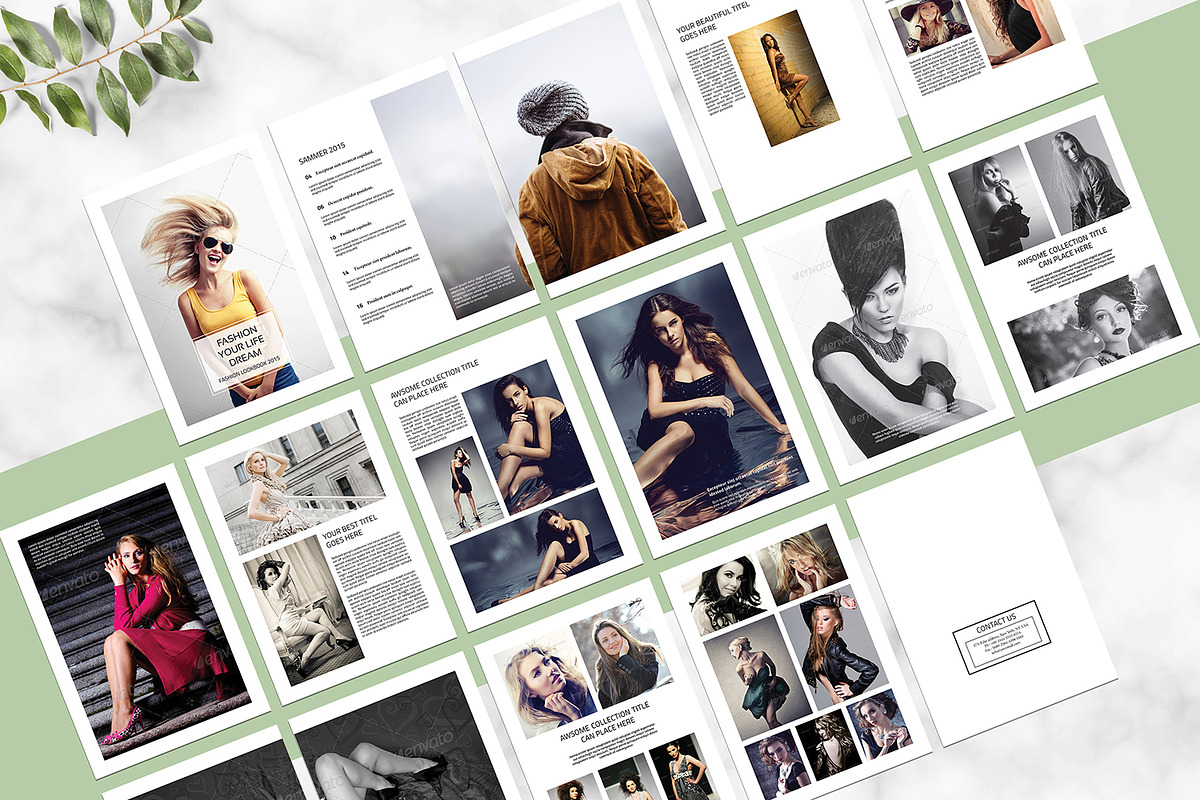
Task: Click the wide photo of woman sitting on dark floor
Action: (536, 549)
